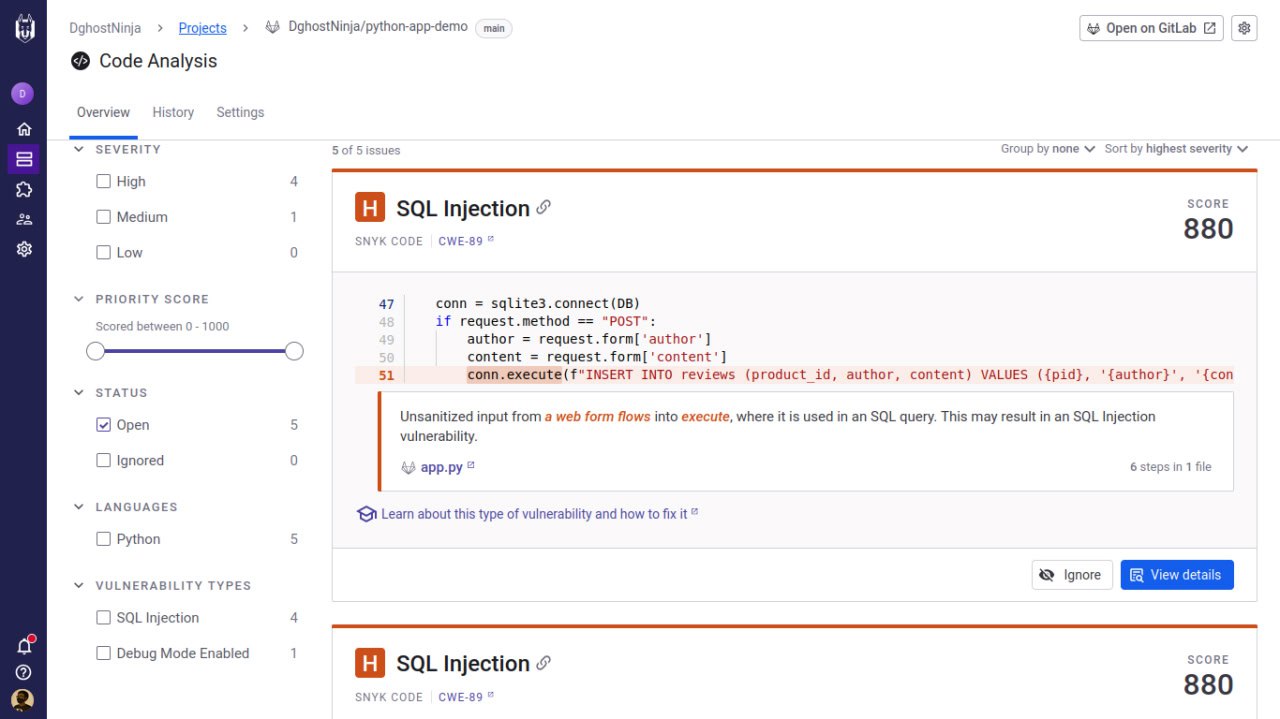Switch to the History tab

pos(173,112)
